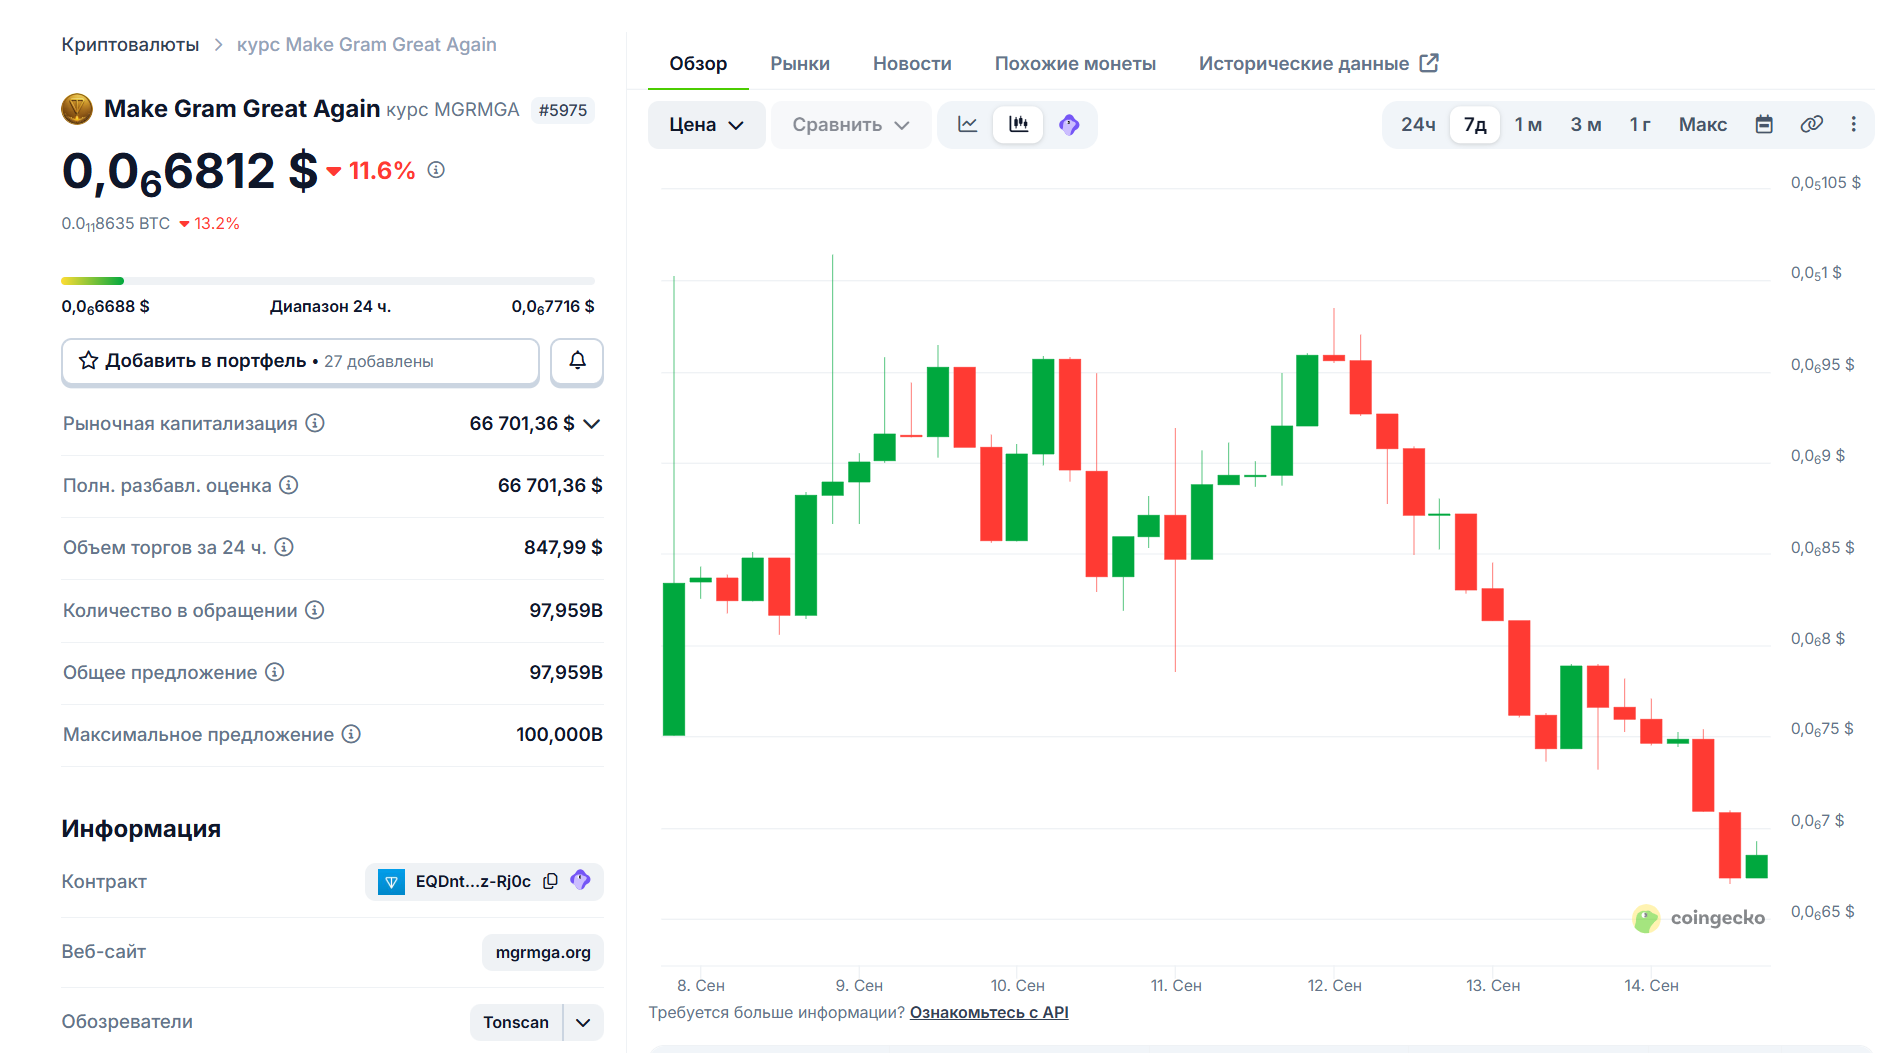
Task: Click the market cap value 66 701,36 $
Action: [x=522, y=423]
